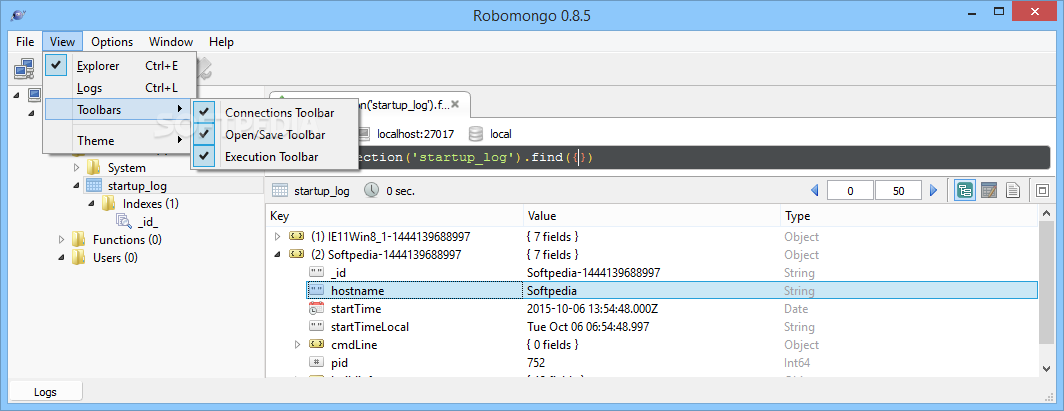Click the Logs button at bottom
The width and height of the screenshot is (1064, 411).
45,391
